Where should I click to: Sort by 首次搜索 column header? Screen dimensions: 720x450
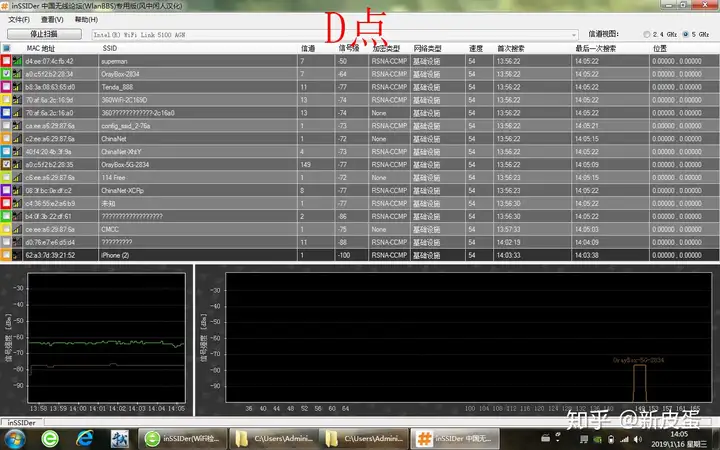[x=511, y=48]
